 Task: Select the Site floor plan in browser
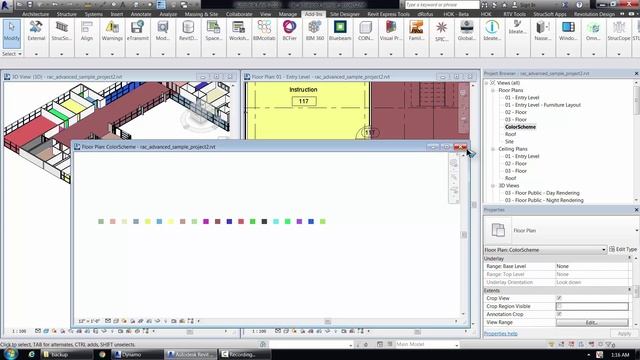tap(509, 142)
